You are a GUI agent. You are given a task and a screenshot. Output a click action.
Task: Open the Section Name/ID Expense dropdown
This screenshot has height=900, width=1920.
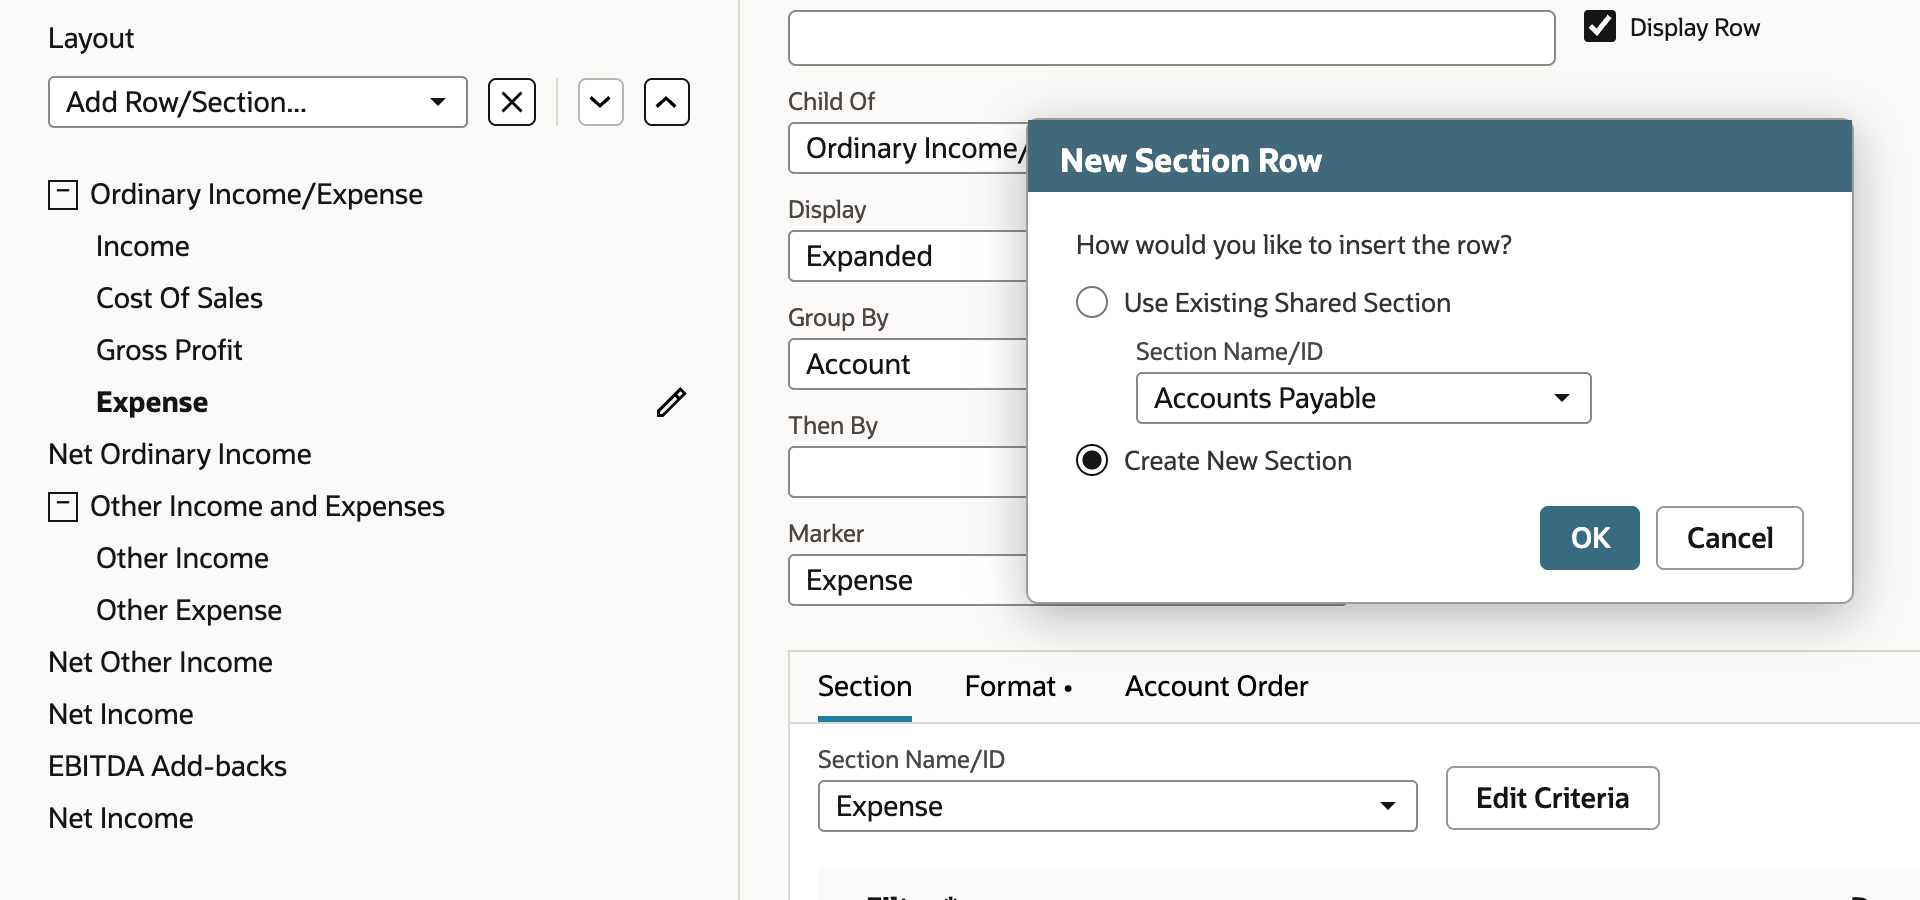point(1117,806)
